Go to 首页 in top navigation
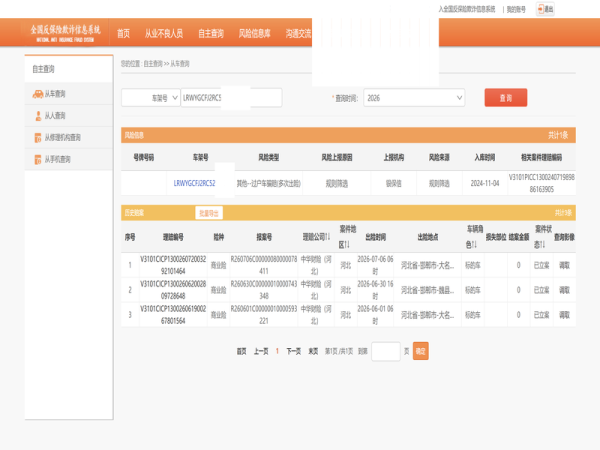600x450 pixels. 123,34
